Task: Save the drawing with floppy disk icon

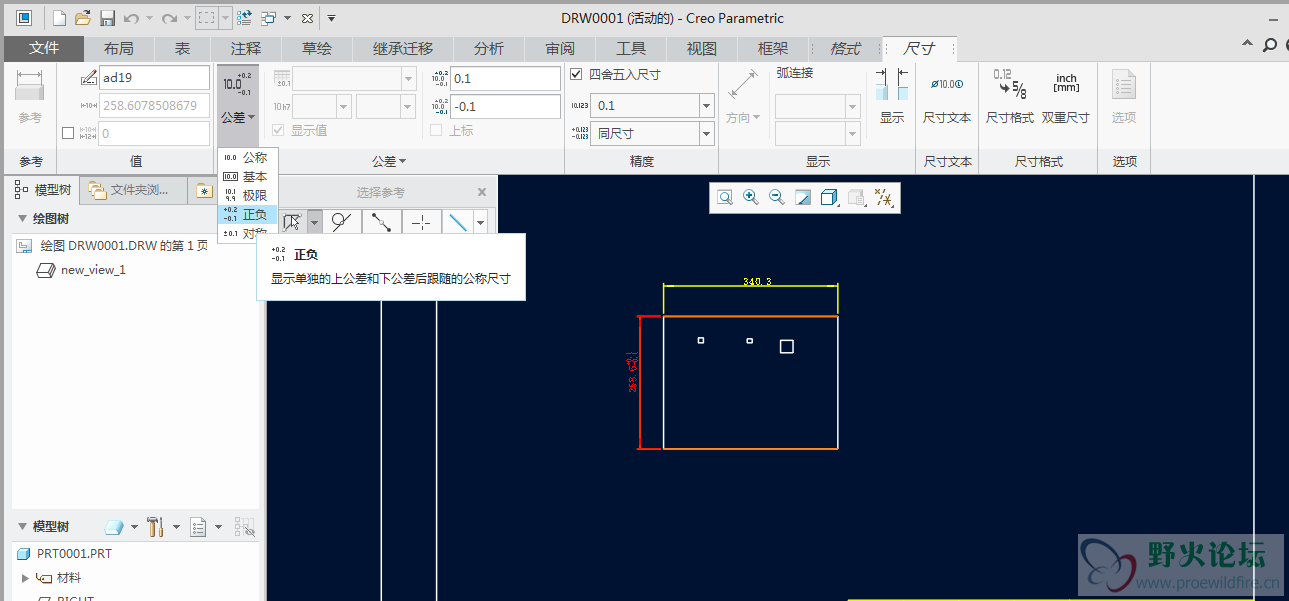Action: 107,18
